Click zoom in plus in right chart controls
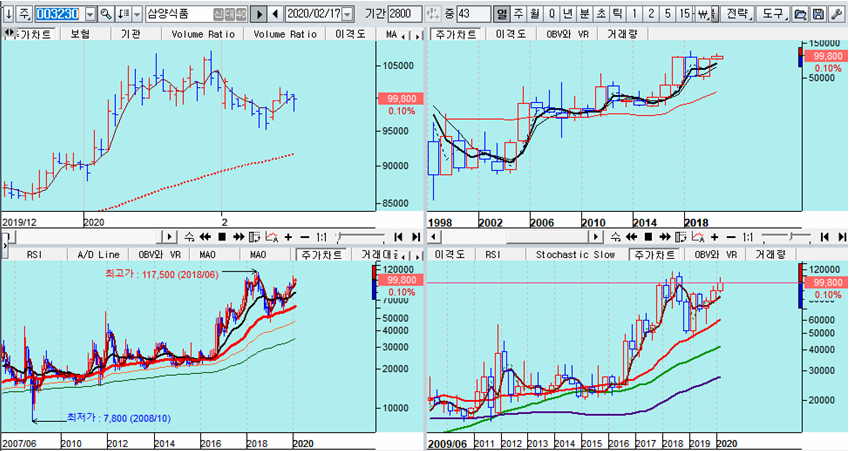This screenshot has height=451, width=849. 715,237
